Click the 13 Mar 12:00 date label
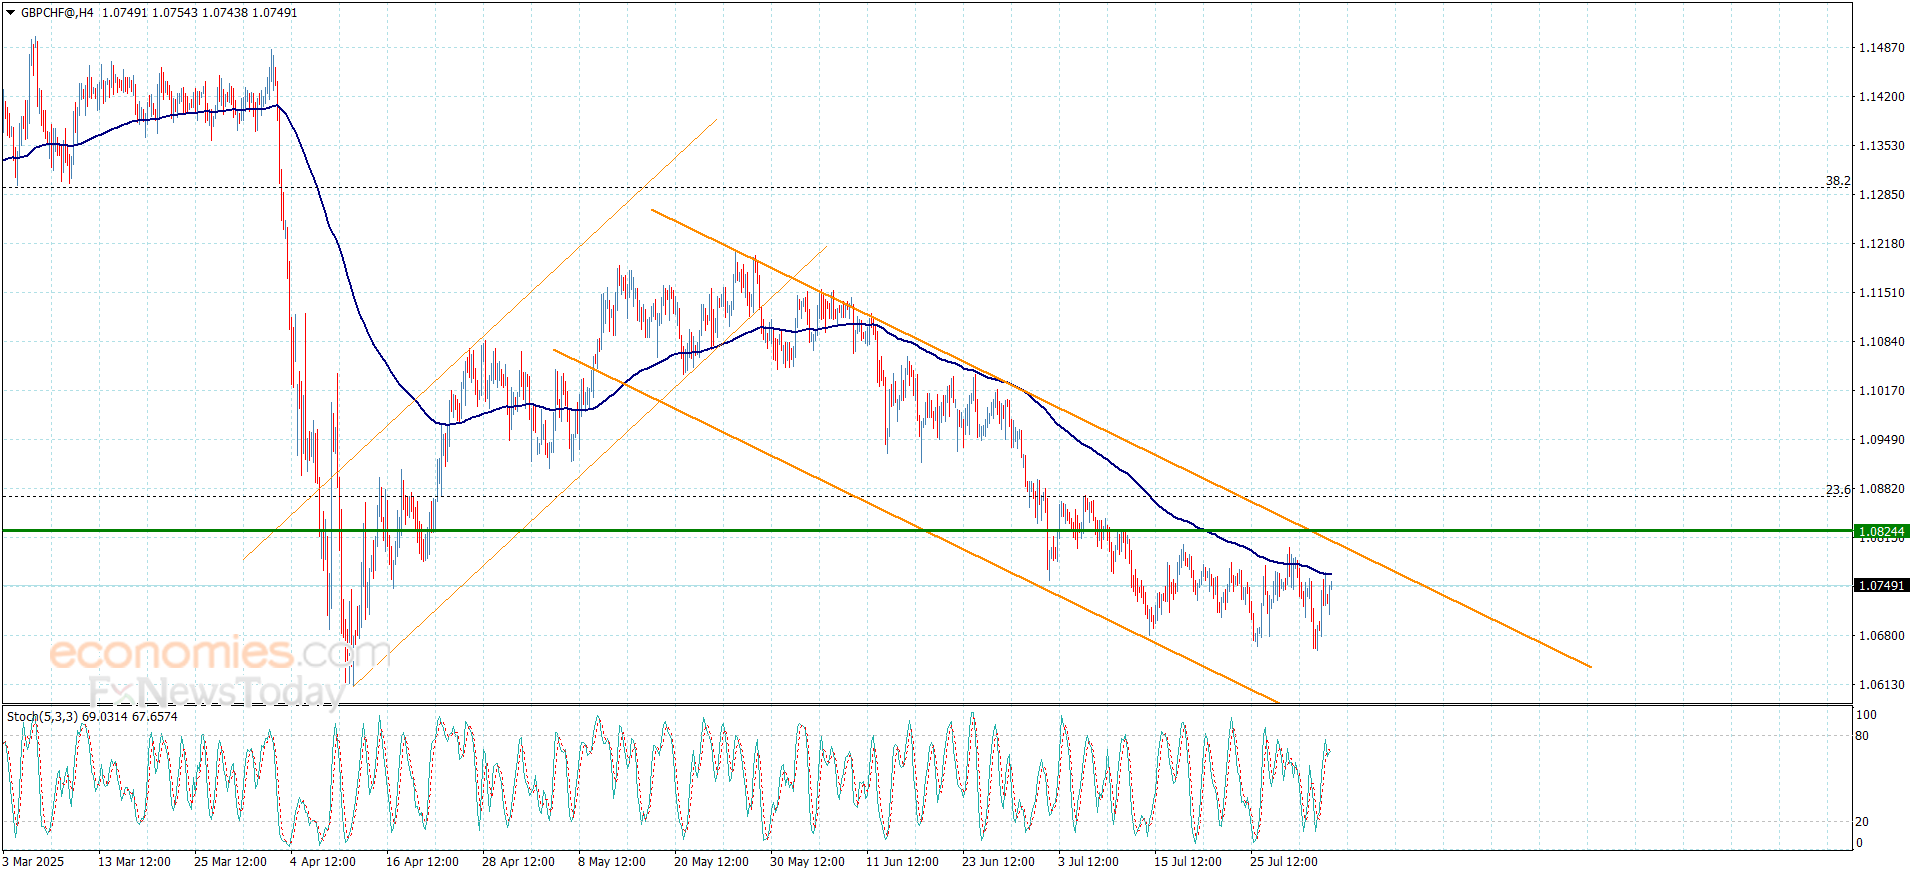 [134, 862]
